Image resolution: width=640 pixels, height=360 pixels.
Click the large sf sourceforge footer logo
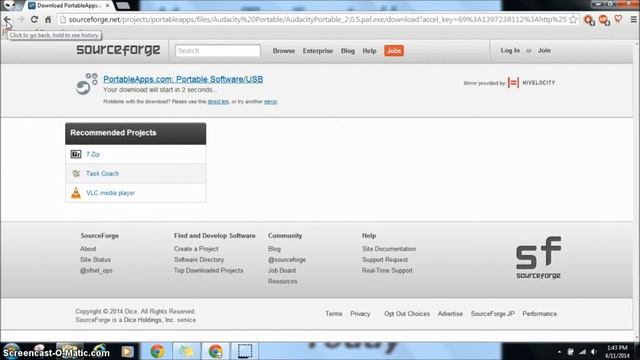pos(538,258)
